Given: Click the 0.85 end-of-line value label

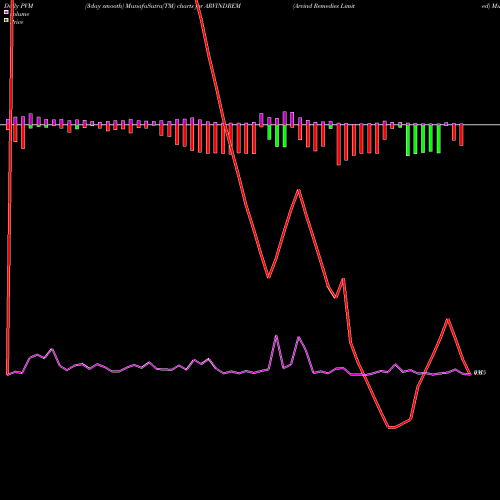Looking at the screenshot, I should tap(480, 373).
